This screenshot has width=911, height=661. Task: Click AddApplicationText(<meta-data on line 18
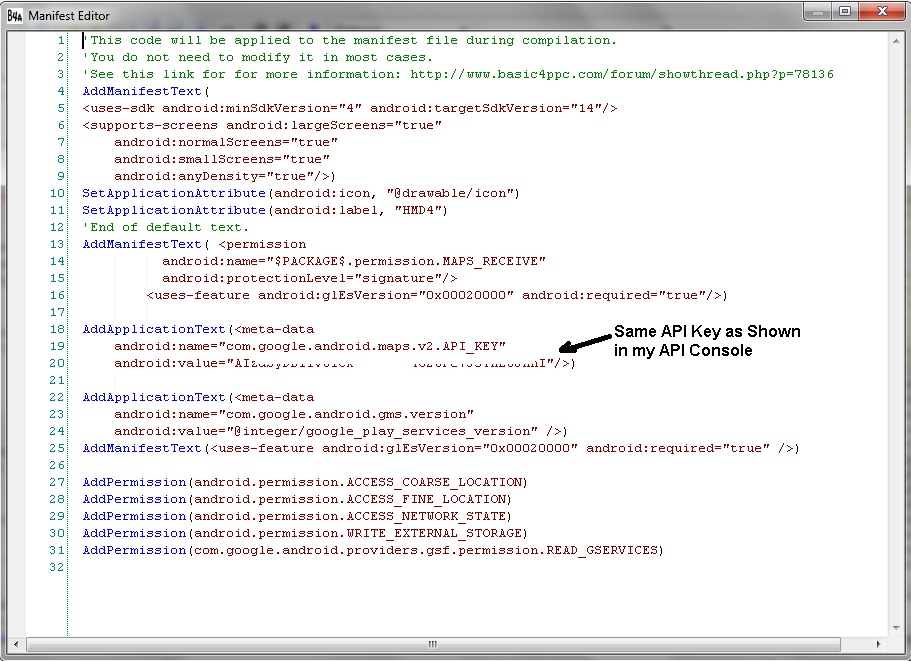coord(198,329)
